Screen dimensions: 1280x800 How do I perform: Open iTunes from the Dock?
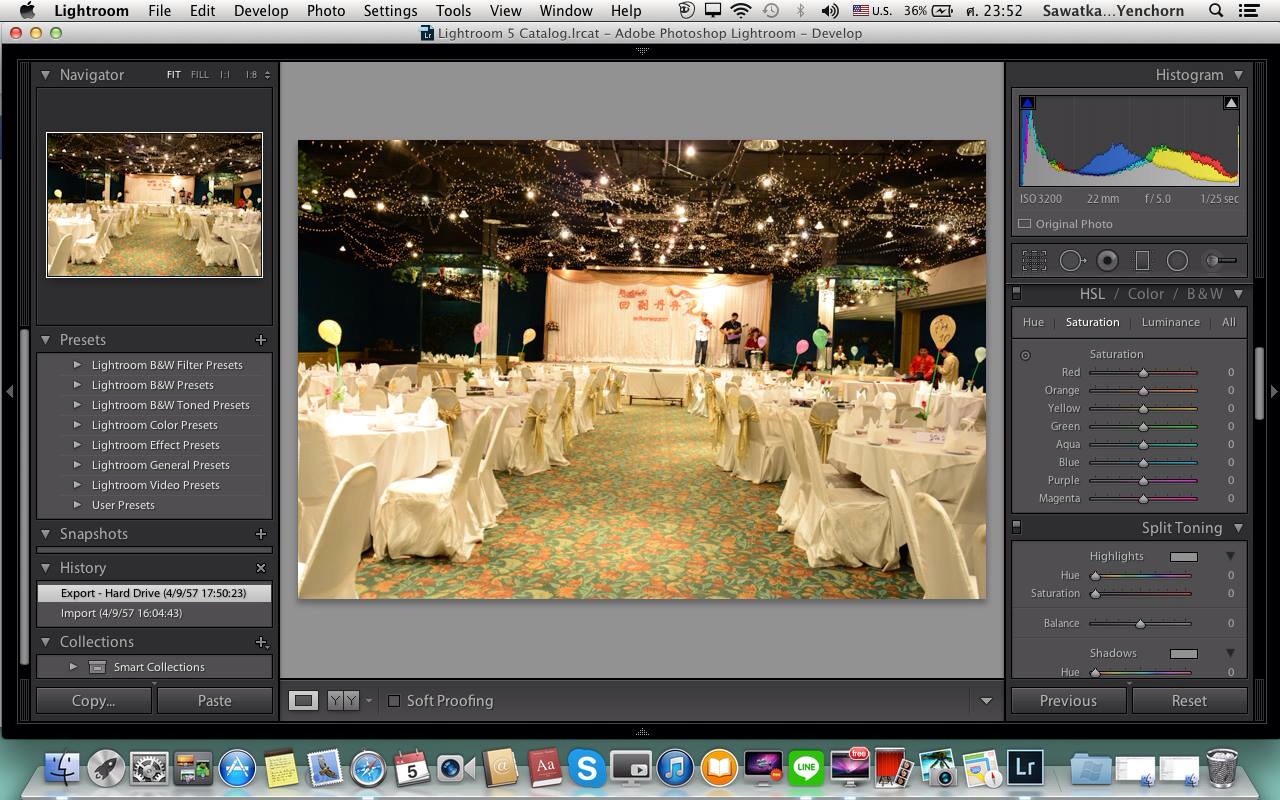click(x=675, y=768)
